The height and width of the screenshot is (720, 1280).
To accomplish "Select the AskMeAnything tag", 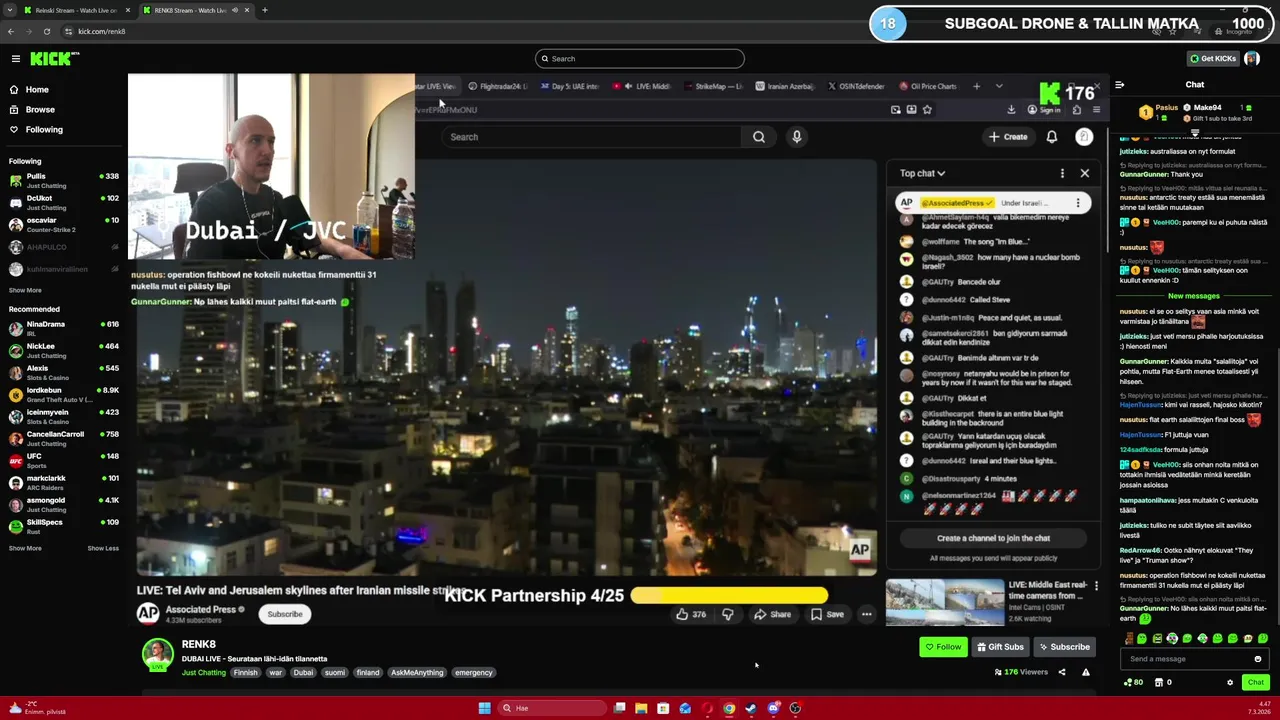I will point(417,673).
